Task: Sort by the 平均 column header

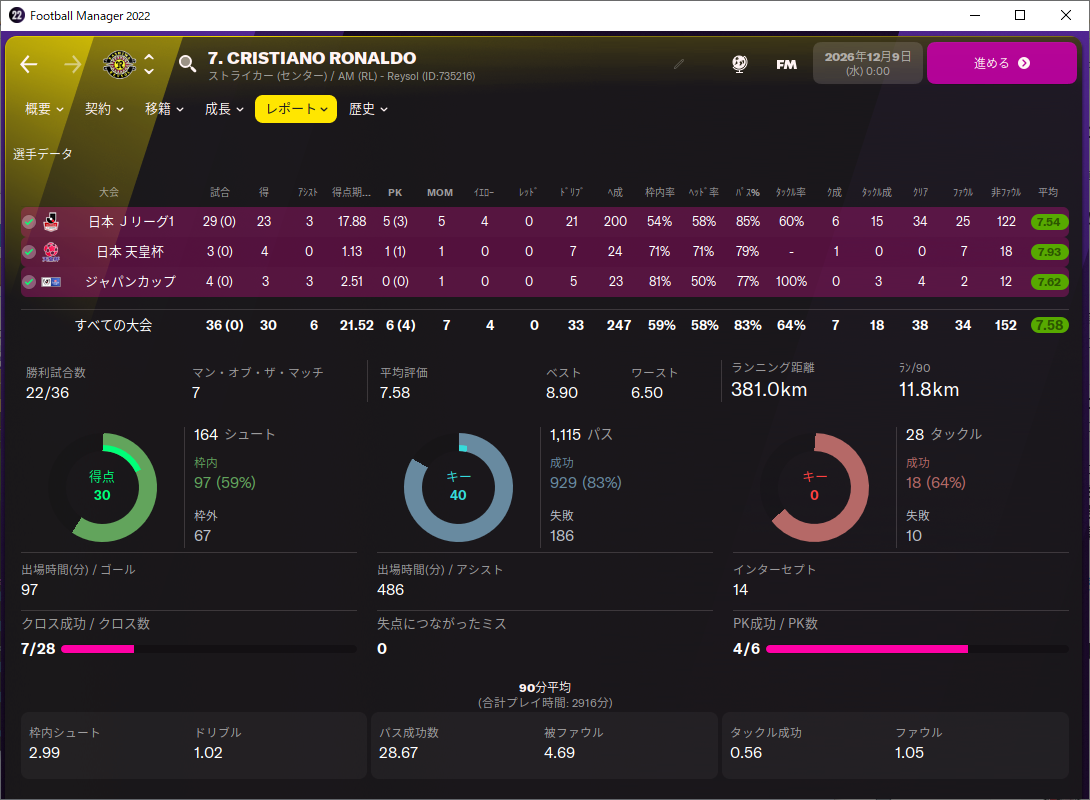Action: pos(1048,193)
